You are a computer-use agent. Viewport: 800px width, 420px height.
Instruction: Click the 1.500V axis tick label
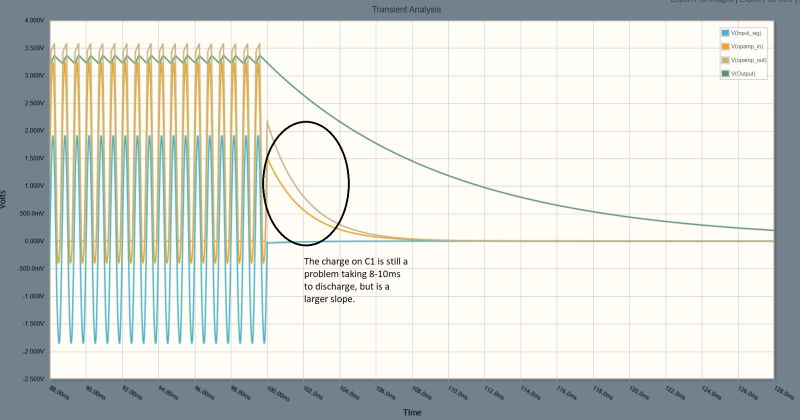pyautogui.click(x=34, y=158)
